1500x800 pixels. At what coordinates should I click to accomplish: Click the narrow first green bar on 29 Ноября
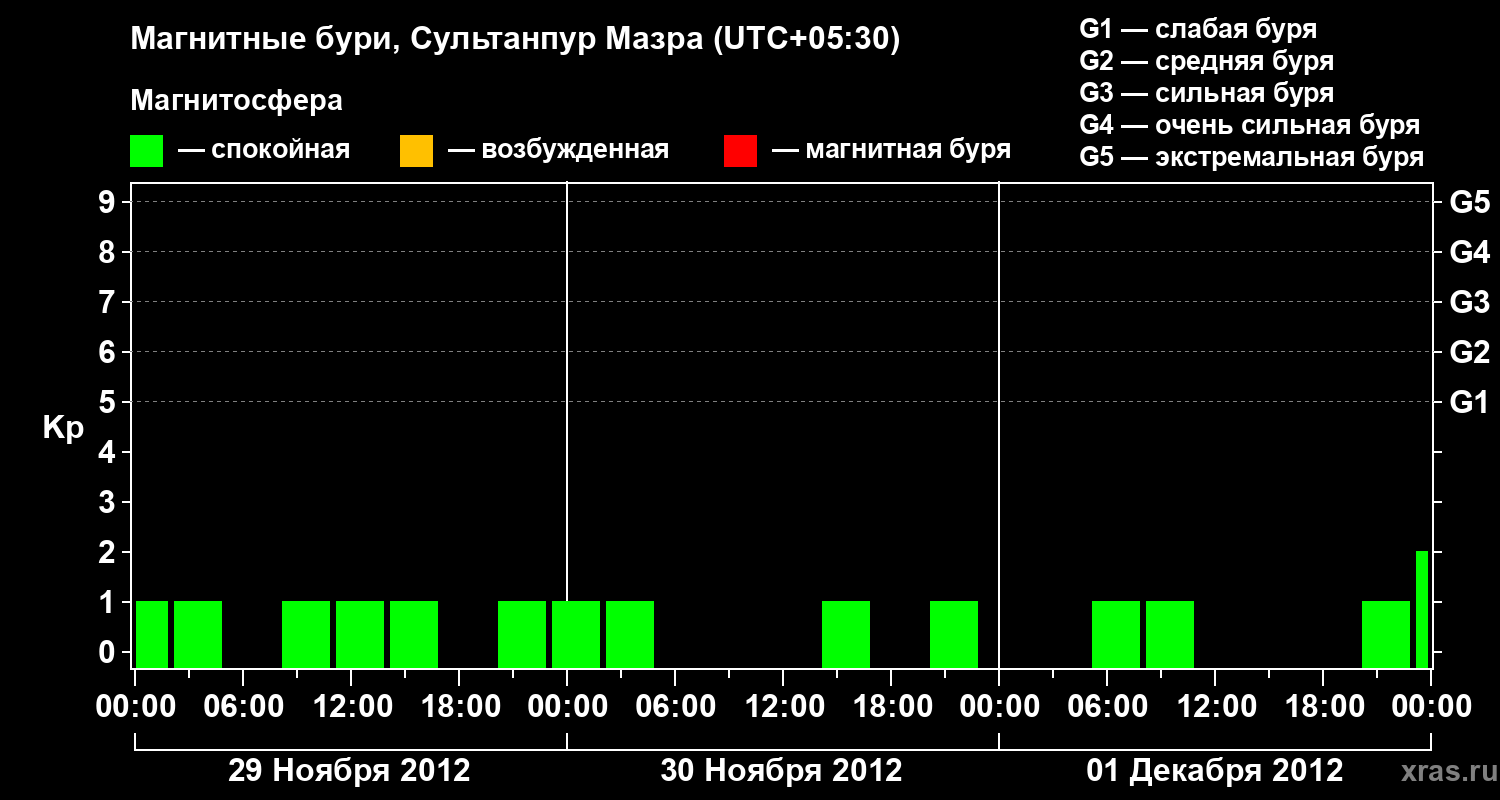coord(152,634)
